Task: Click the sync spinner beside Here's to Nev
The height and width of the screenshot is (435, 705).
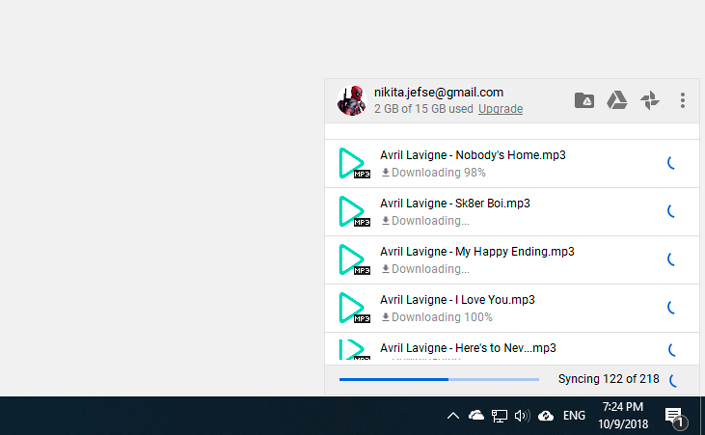Action: pos(672,350)
